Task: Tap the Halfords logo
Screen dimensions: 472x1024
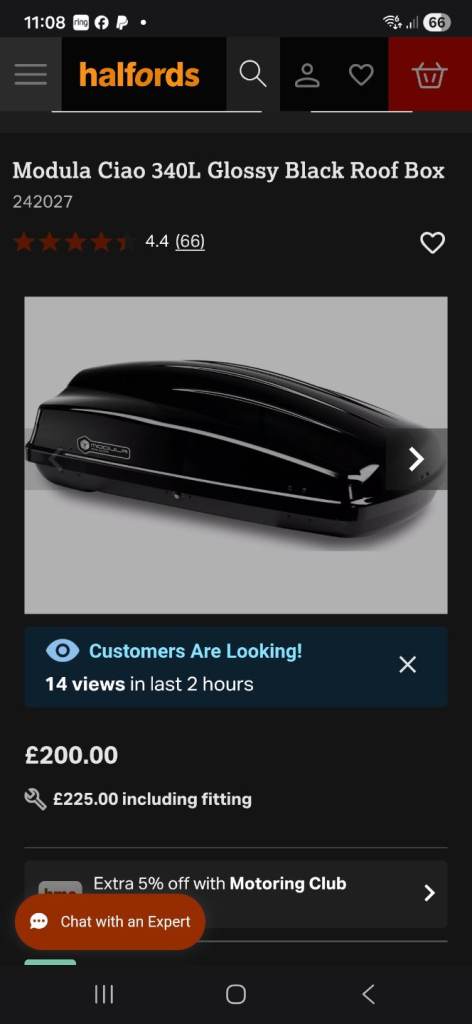Action: pos(139,74)
